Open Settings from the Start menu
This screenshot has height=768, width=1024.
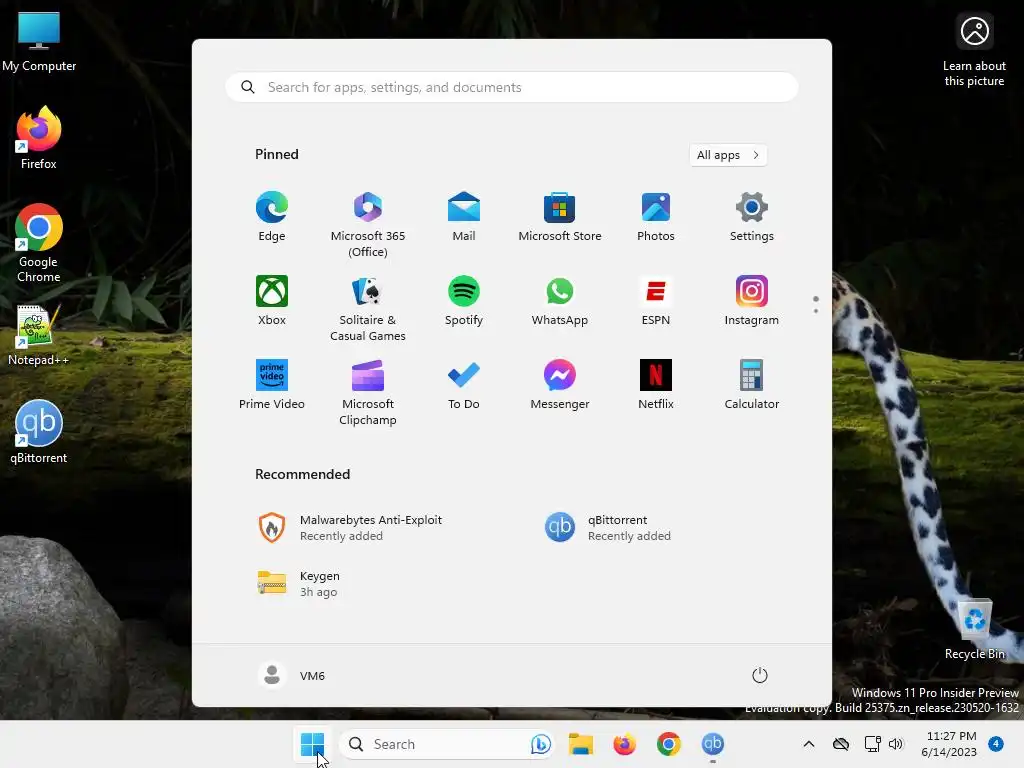click(x=752, y=217)
